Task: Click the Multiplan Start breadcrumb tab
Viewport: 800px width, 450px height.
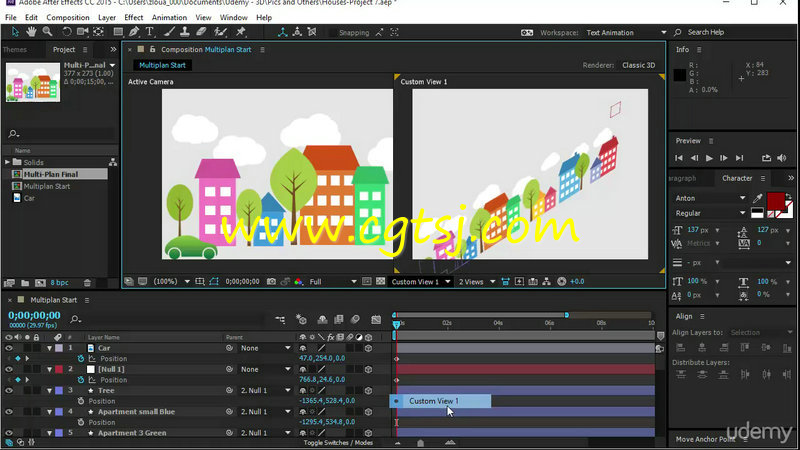Action: pos(162,65)
